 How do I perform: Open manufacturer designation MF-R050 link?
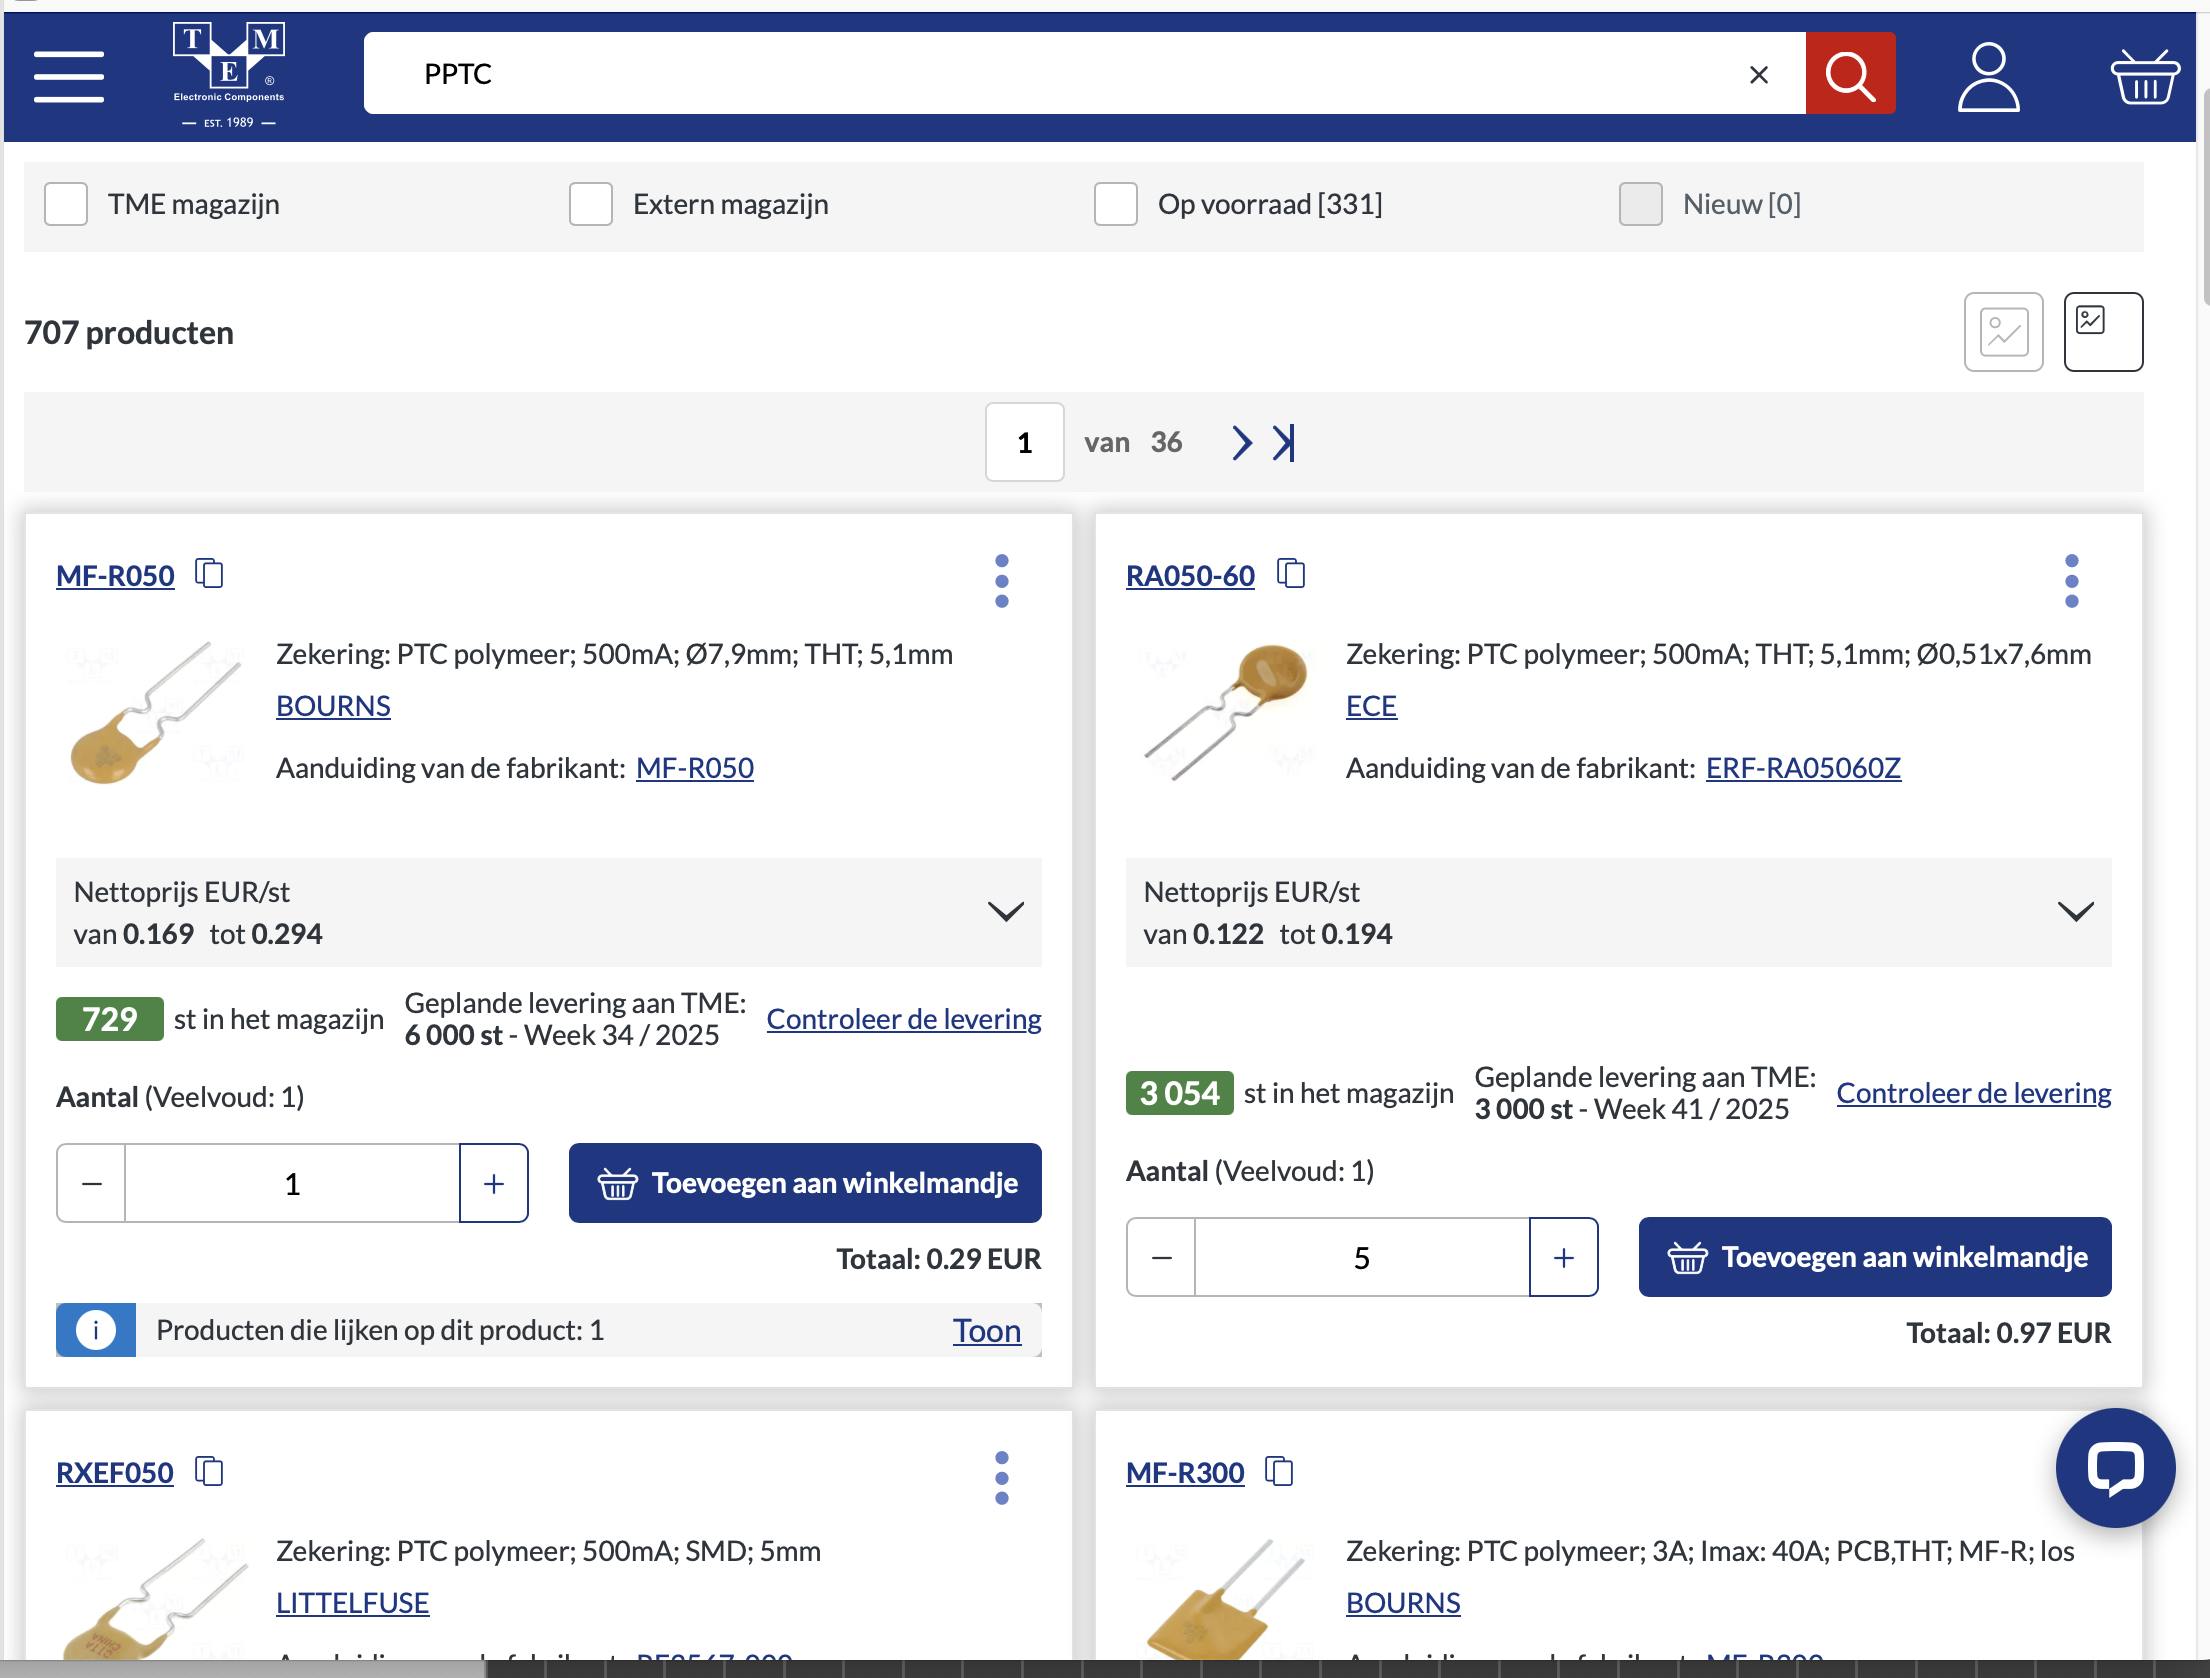tap(695, 767)
